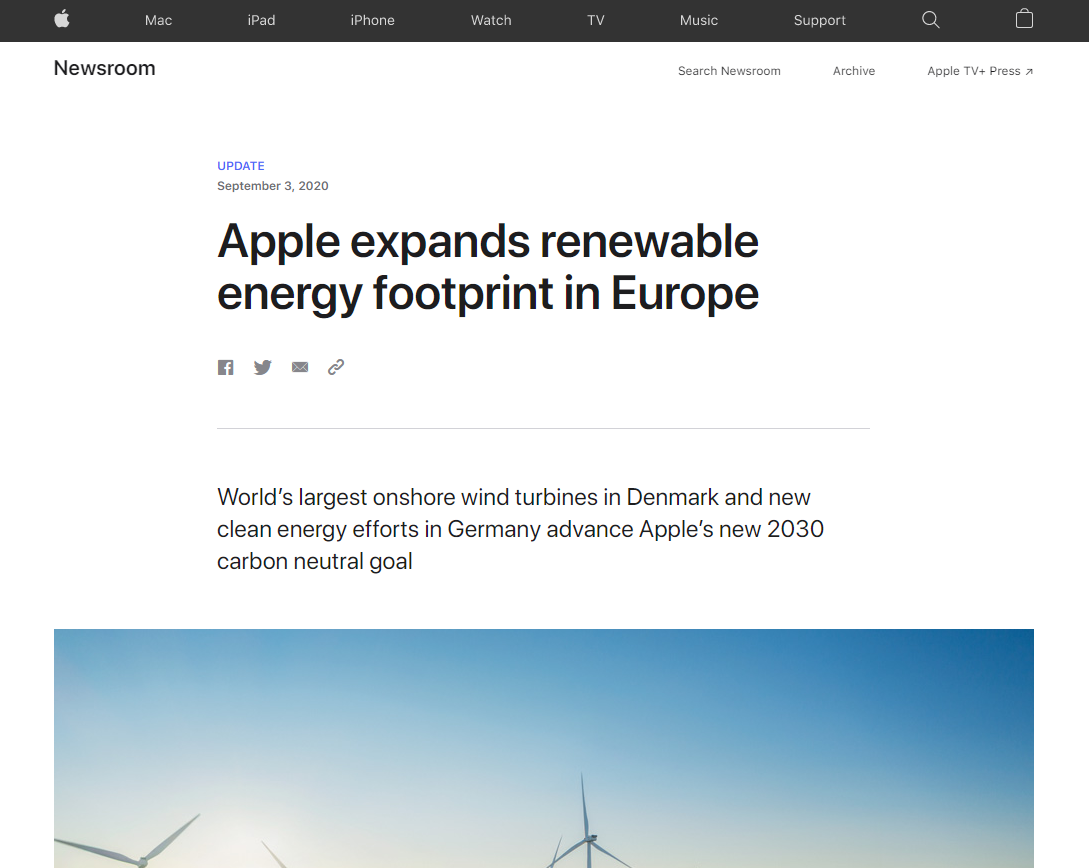
Task: Open the Mac menu item
Action: (x=158, y=20)
